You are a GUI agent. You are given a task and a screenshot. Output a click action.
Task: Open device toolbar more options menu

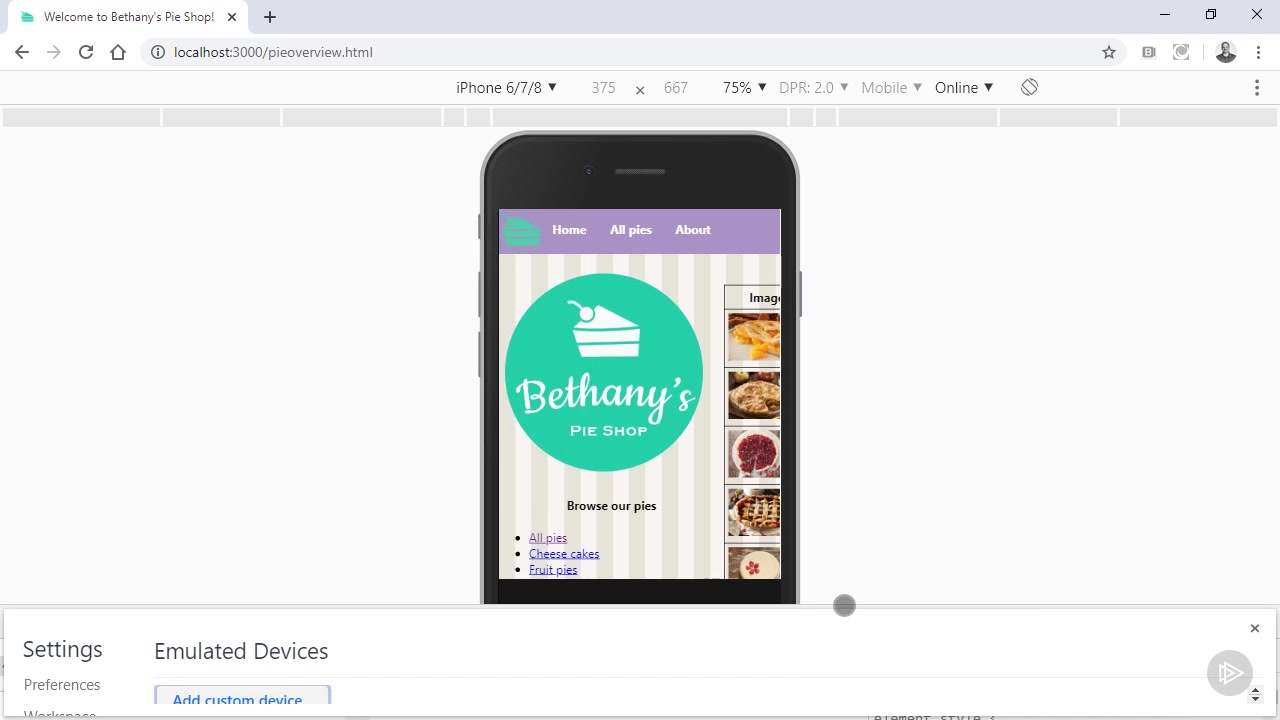pos(1257,88)
